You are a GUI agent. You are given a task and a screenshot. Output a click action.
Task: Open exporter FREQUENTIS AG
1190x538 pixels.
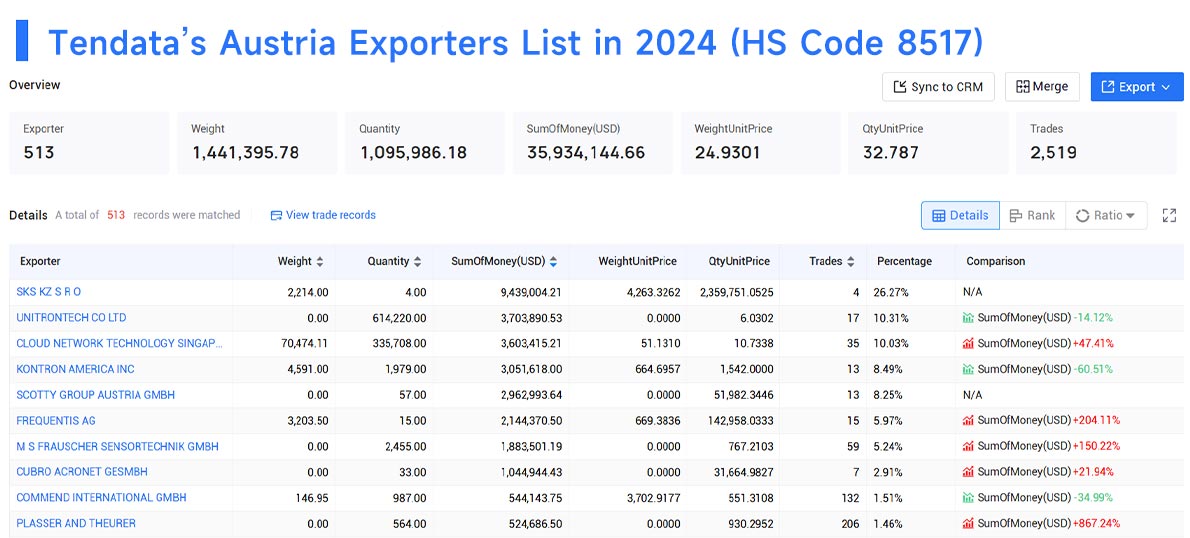tap(56, 420)
